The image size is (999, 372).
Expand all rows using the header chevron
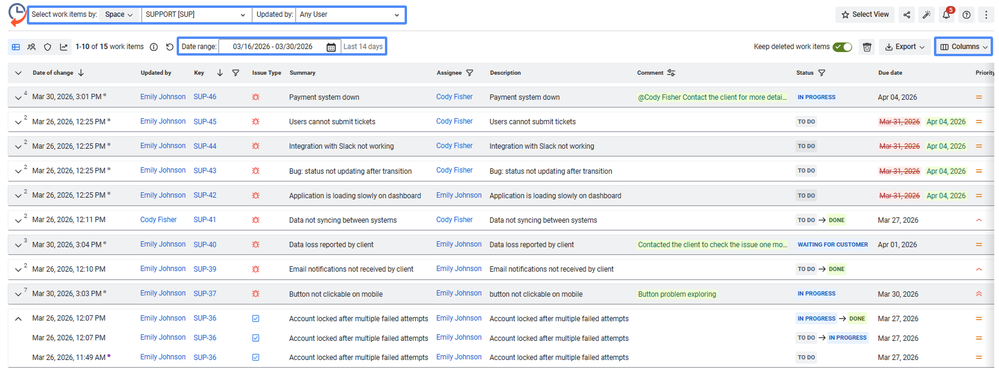pos(18,73)
